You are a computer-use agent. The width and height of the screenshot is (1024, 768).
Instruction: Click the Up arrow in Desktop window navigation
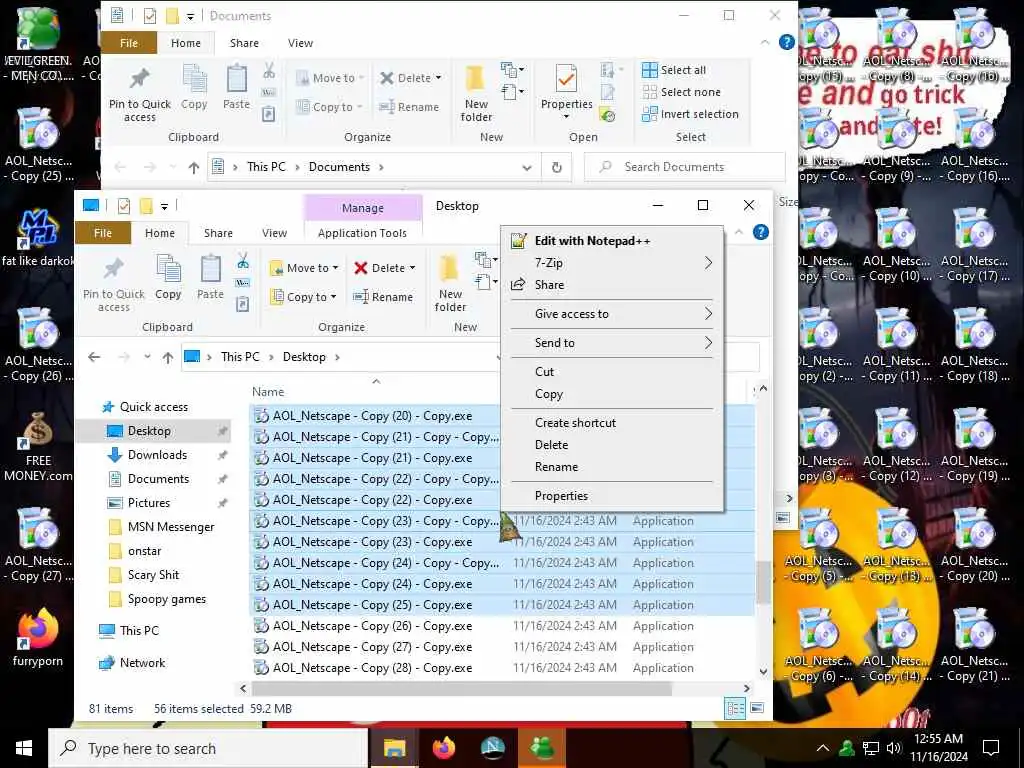coord(168,357)
